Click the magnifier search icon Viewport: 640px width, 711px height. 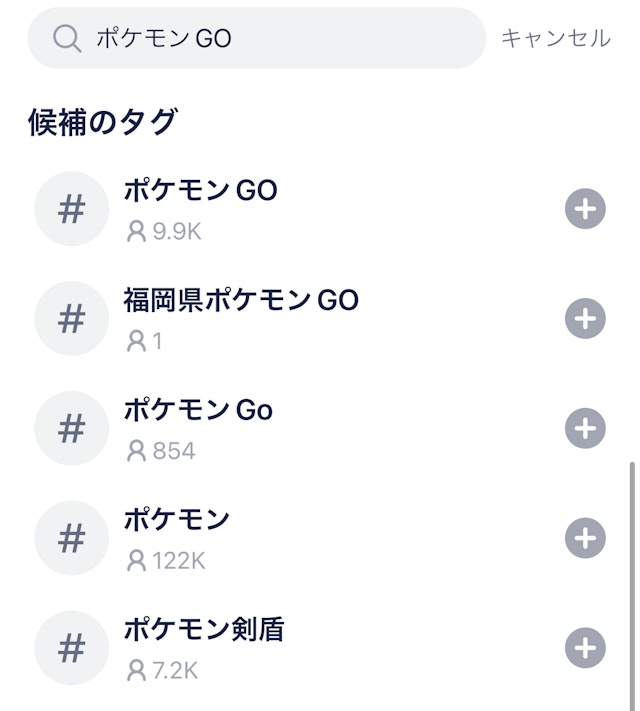(67, 39)
